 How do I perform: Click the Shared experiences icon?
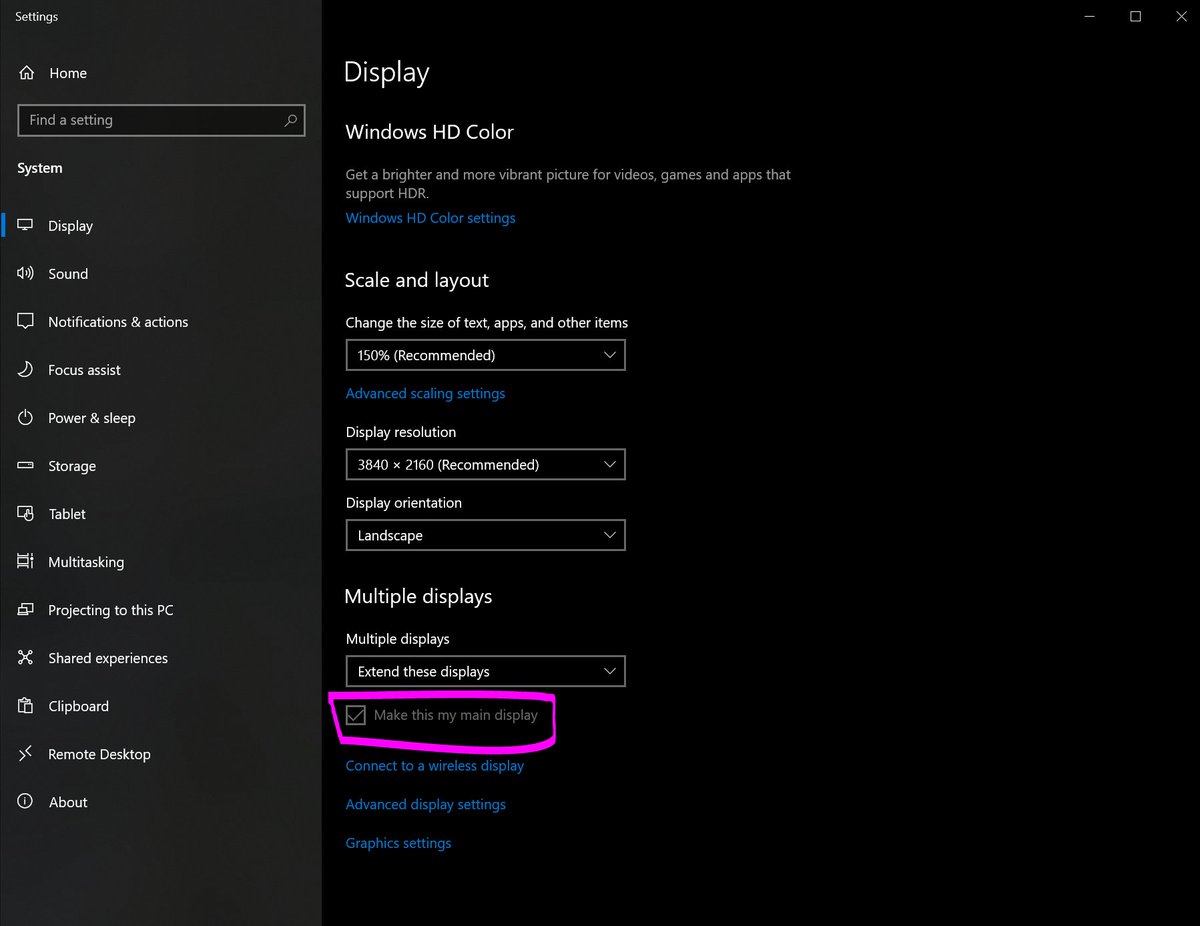point(26,658)
